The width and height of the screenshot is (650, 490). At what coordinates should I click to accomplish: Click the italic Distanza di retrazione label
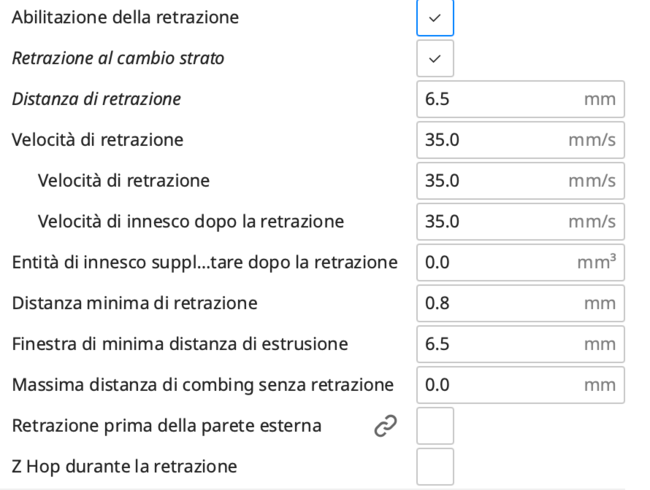(x=97, y=100)
